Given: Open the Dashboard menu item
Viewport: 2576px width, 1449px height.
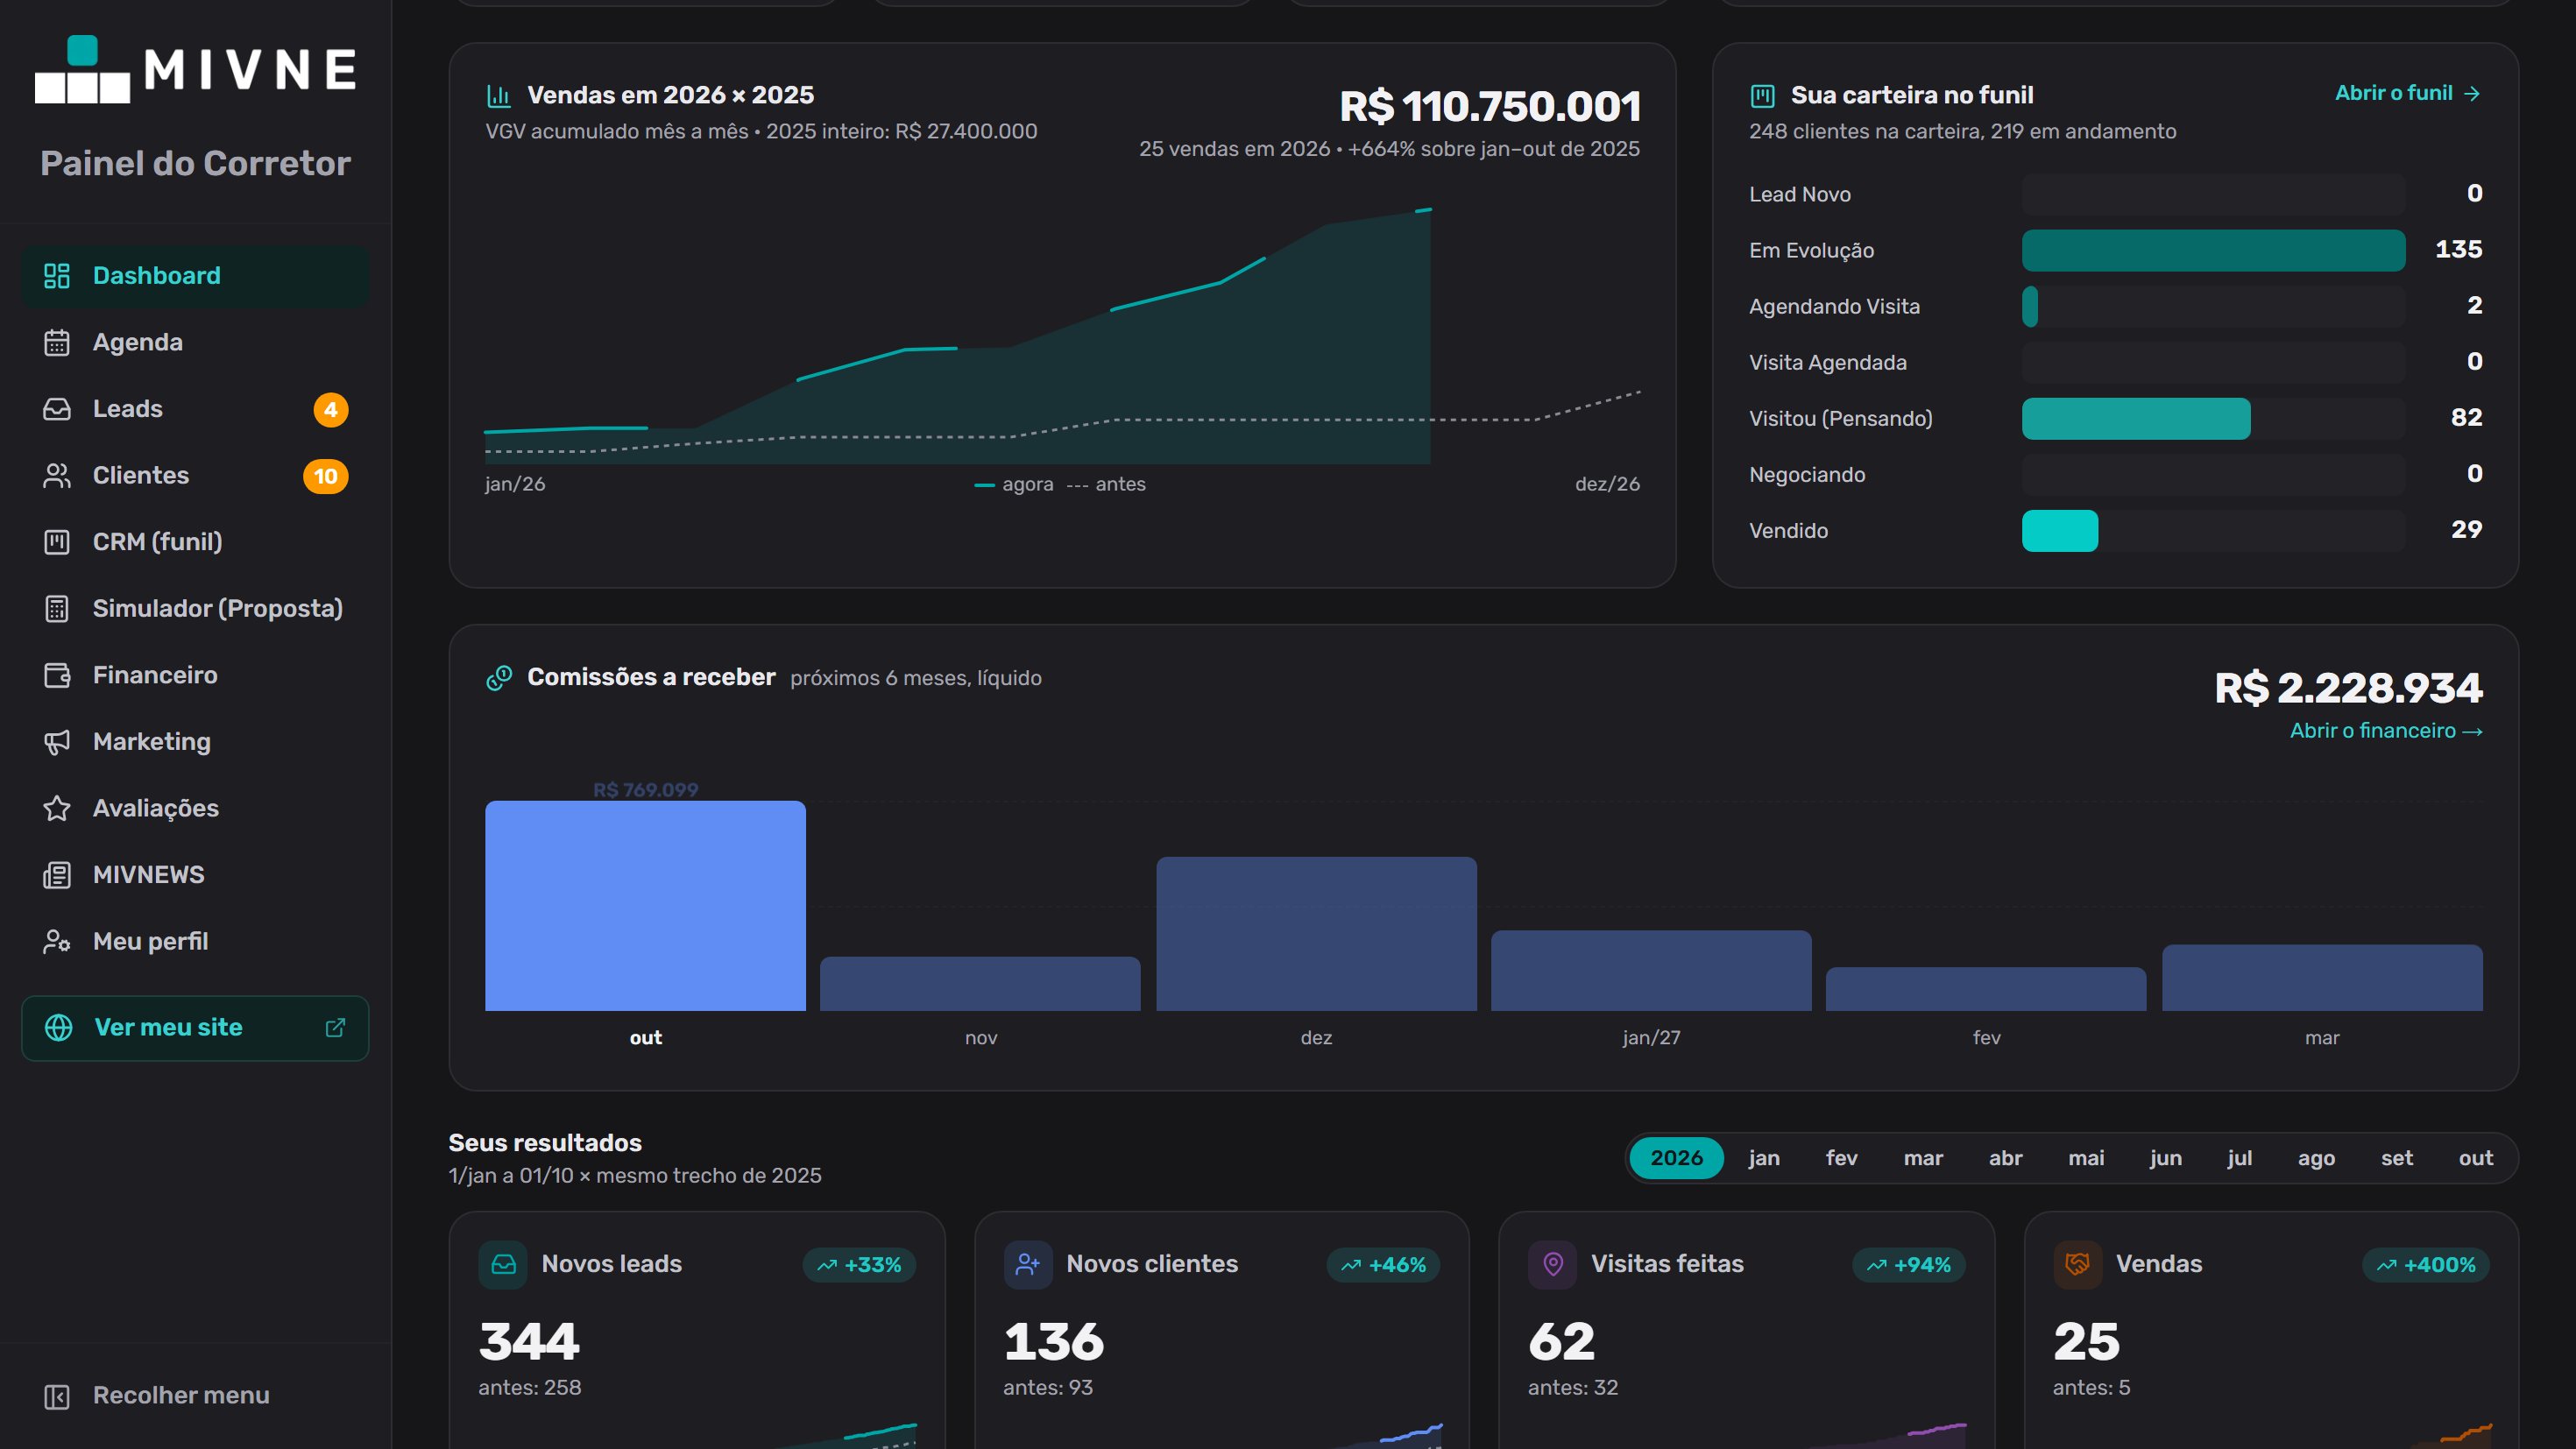Looking at the screenshot, I should tap(195, 276).
